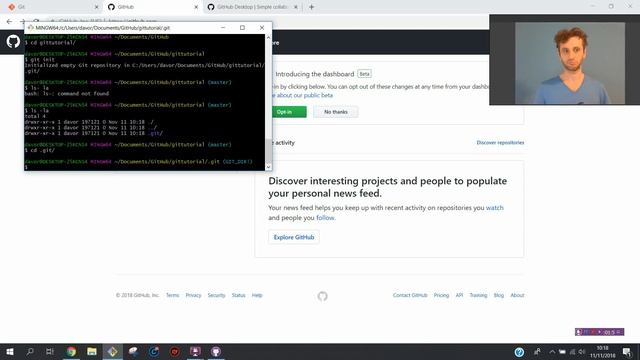This screenshot has height=360, width=640.
Task: Click the blue help icon in system tray
Action: (519, 352)
